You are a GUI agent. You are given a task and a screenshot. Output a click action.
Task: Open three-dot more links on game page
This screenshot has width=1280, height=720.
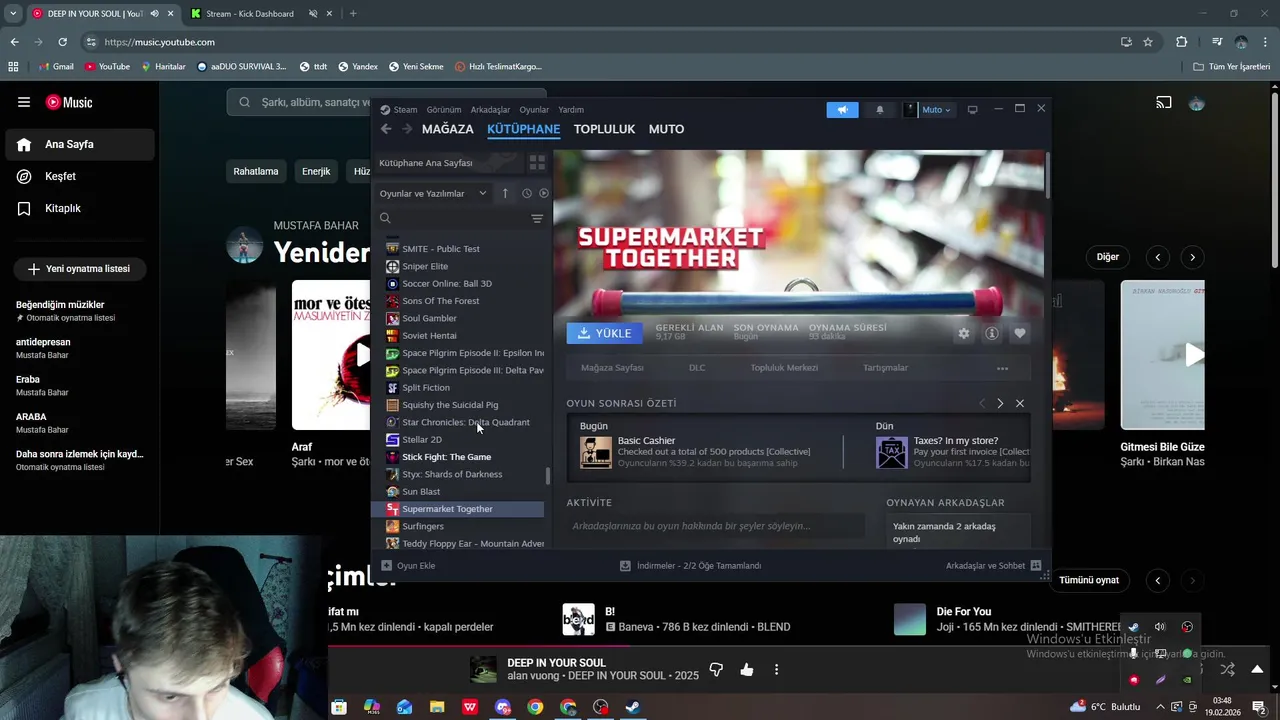coord(1002,368)
